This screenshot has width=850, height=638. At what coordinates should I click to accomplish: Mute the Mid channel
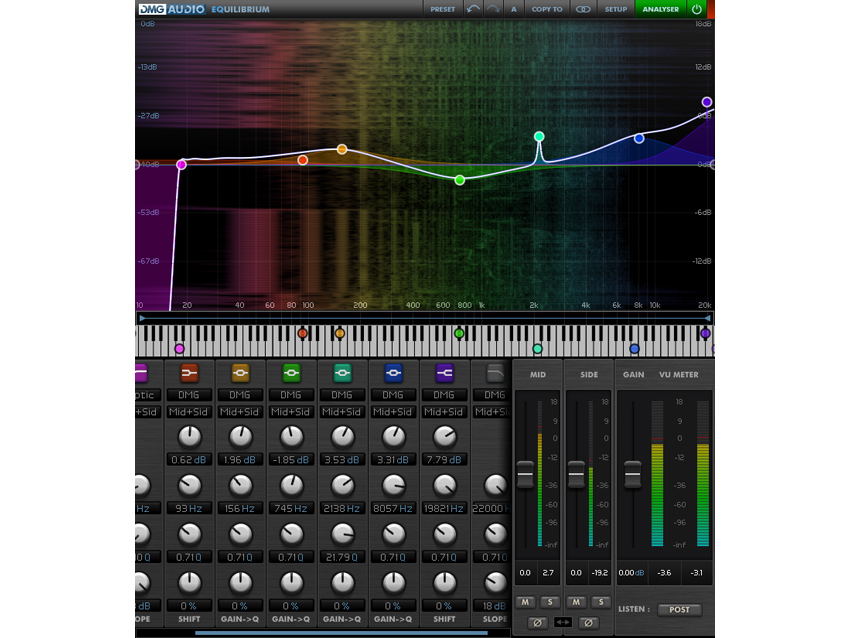[525, 602]
